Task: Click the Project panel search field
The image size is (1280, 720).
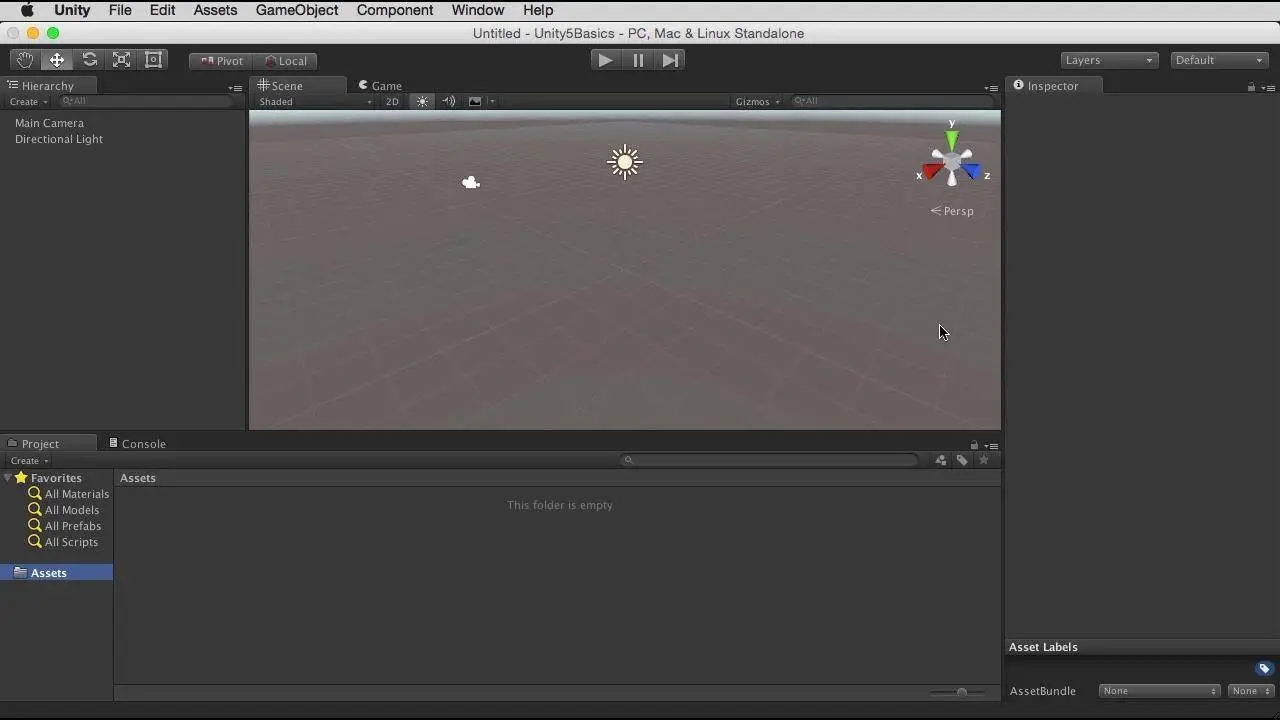Action: pos(769,460)
